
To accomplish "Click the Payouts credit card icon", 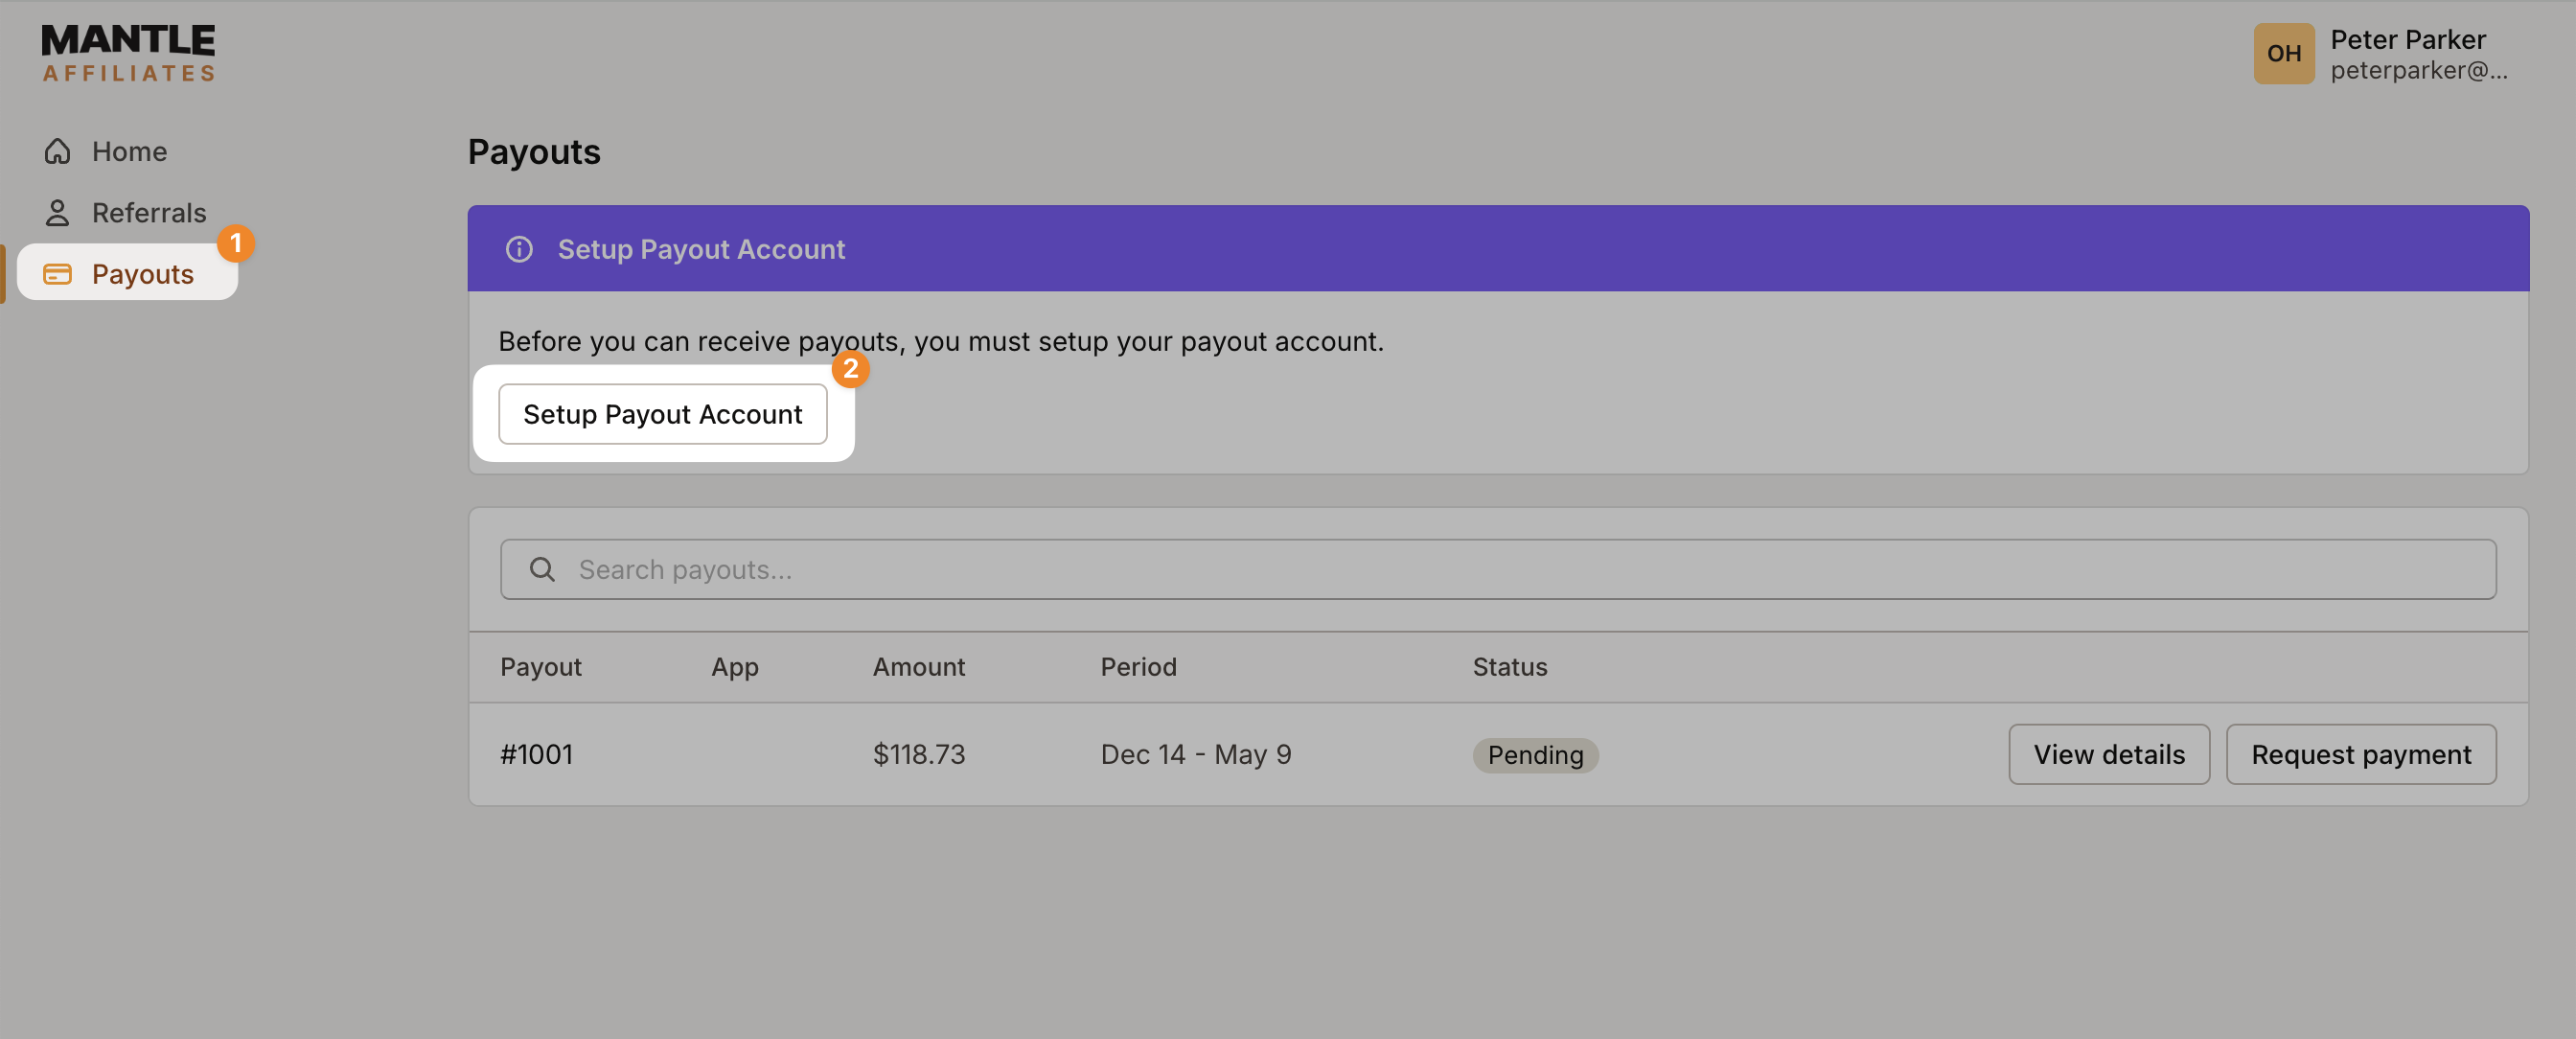I will click(x=57, y=273).
